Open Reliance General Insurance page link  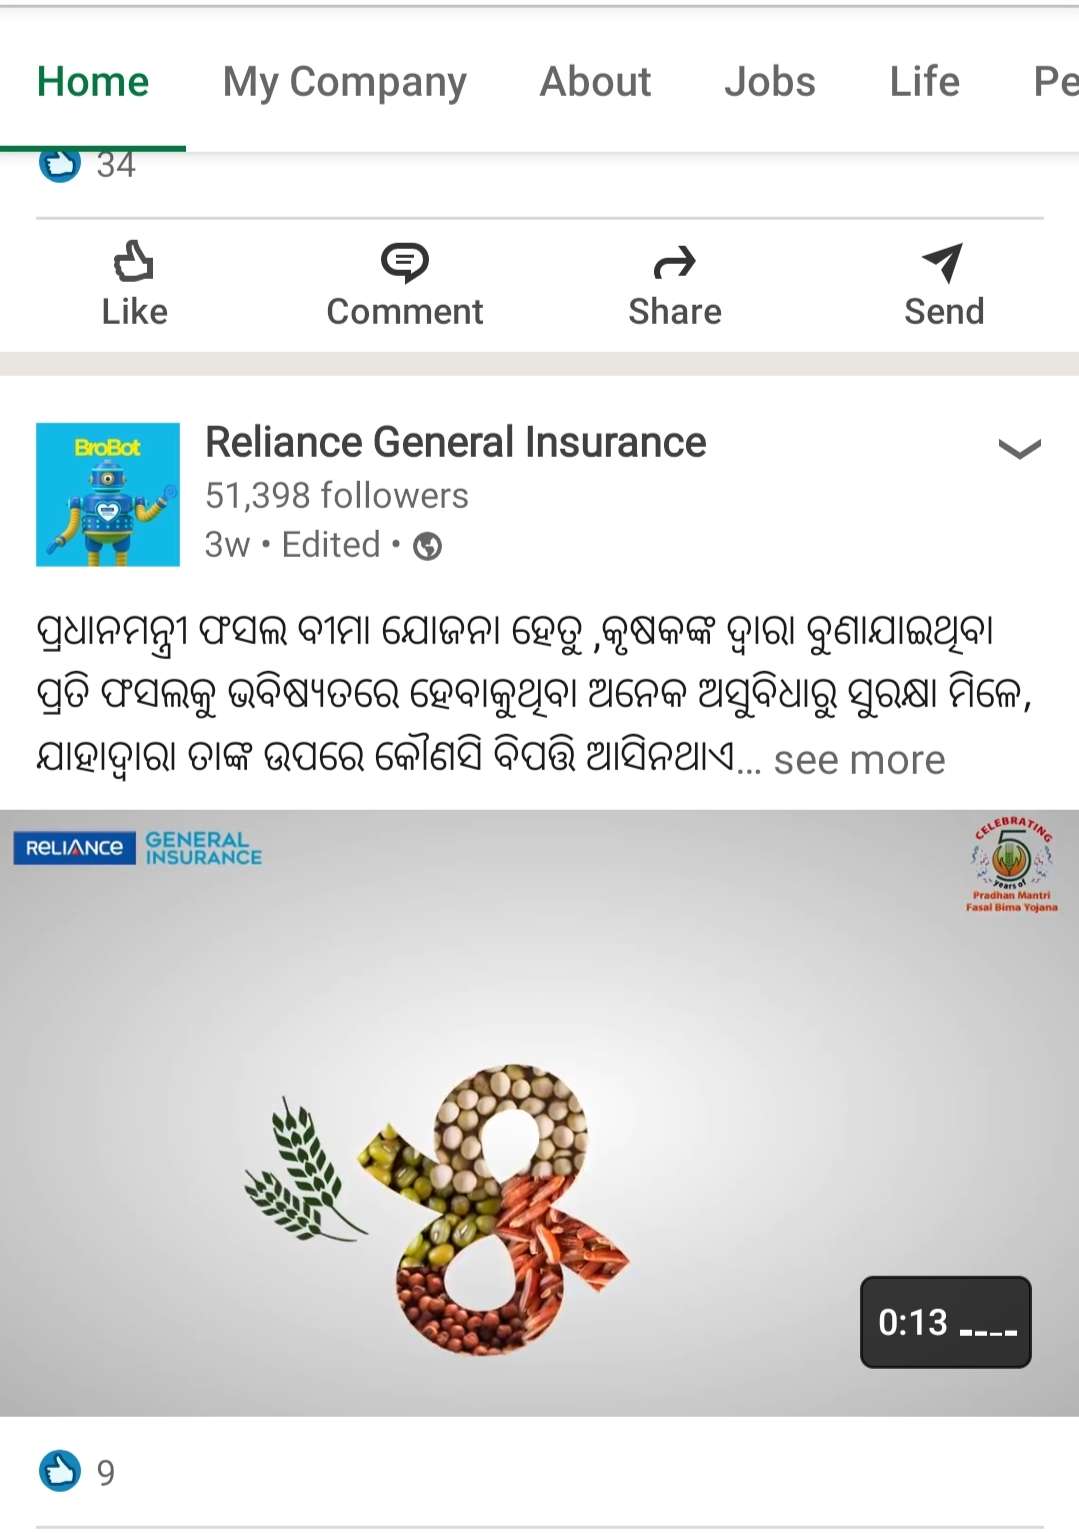tap(456, 442)
